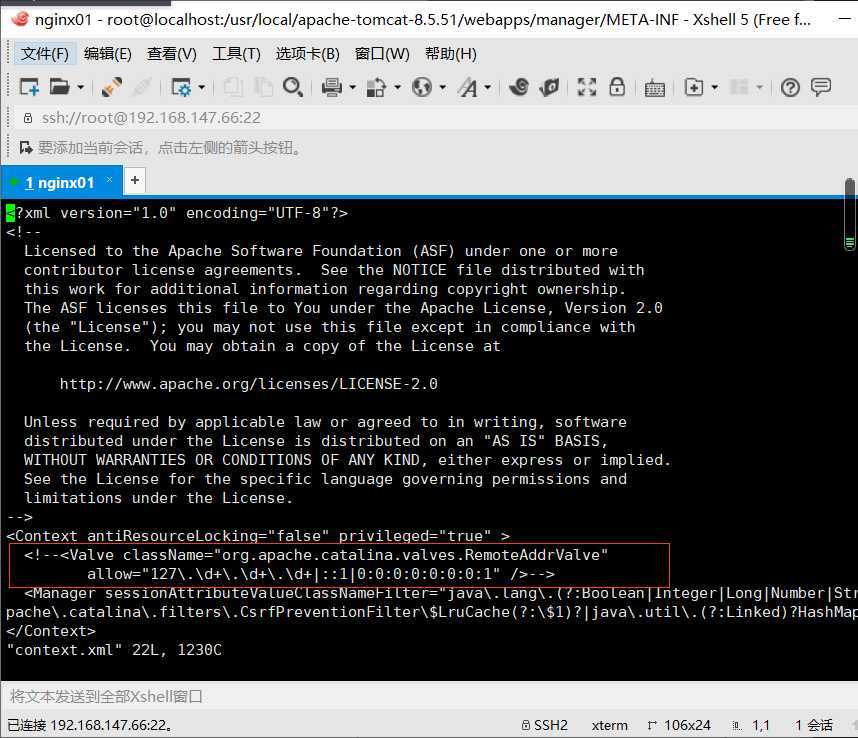
Task: Open the 编辑(E) menu
Action: point(108,54)
